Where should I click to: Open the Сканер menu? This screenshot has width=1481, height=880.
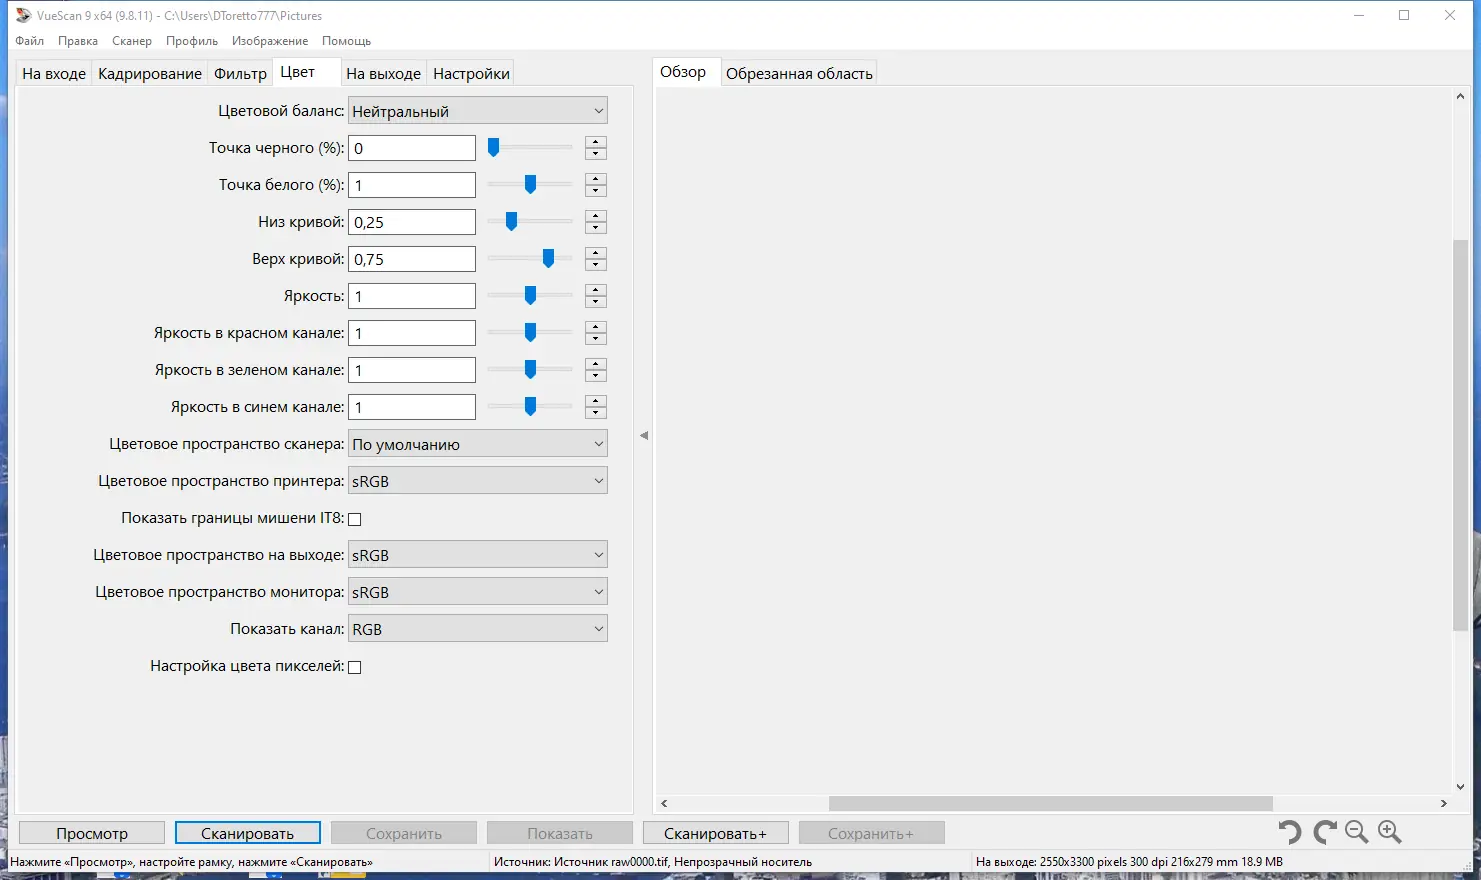(x=132, y=41)
